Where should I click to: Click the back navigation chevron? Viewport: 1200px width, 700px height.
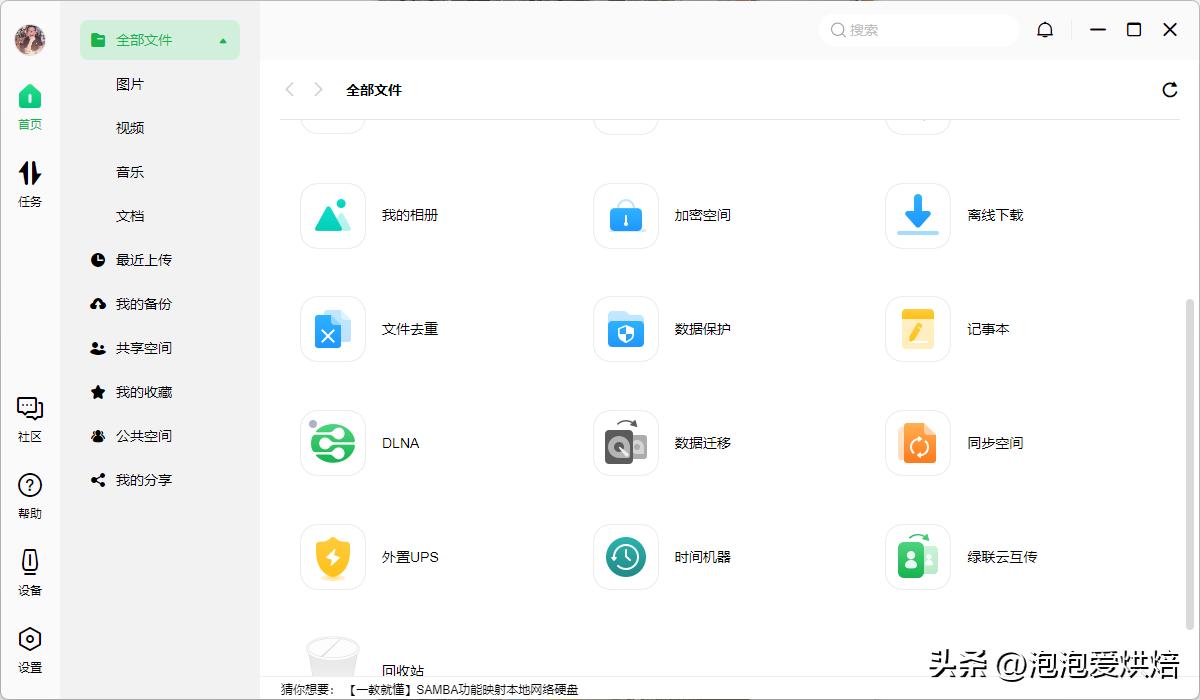(x=289, y=89)
